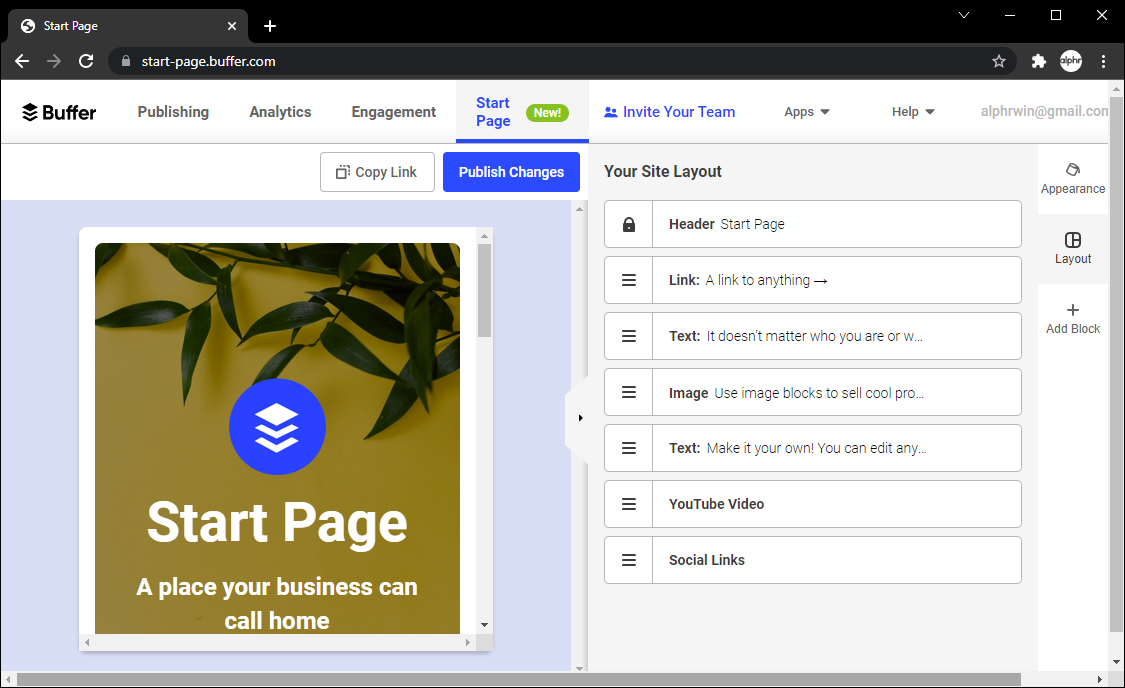Open the Header Start Page block
Viewport: 1125px width, 688px height.
(813, 225)
